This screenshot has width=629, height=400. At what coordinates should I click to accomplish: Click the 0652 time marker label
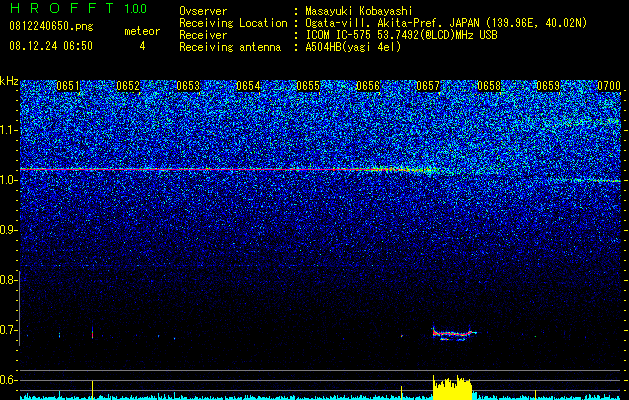[x=128, y=86]
